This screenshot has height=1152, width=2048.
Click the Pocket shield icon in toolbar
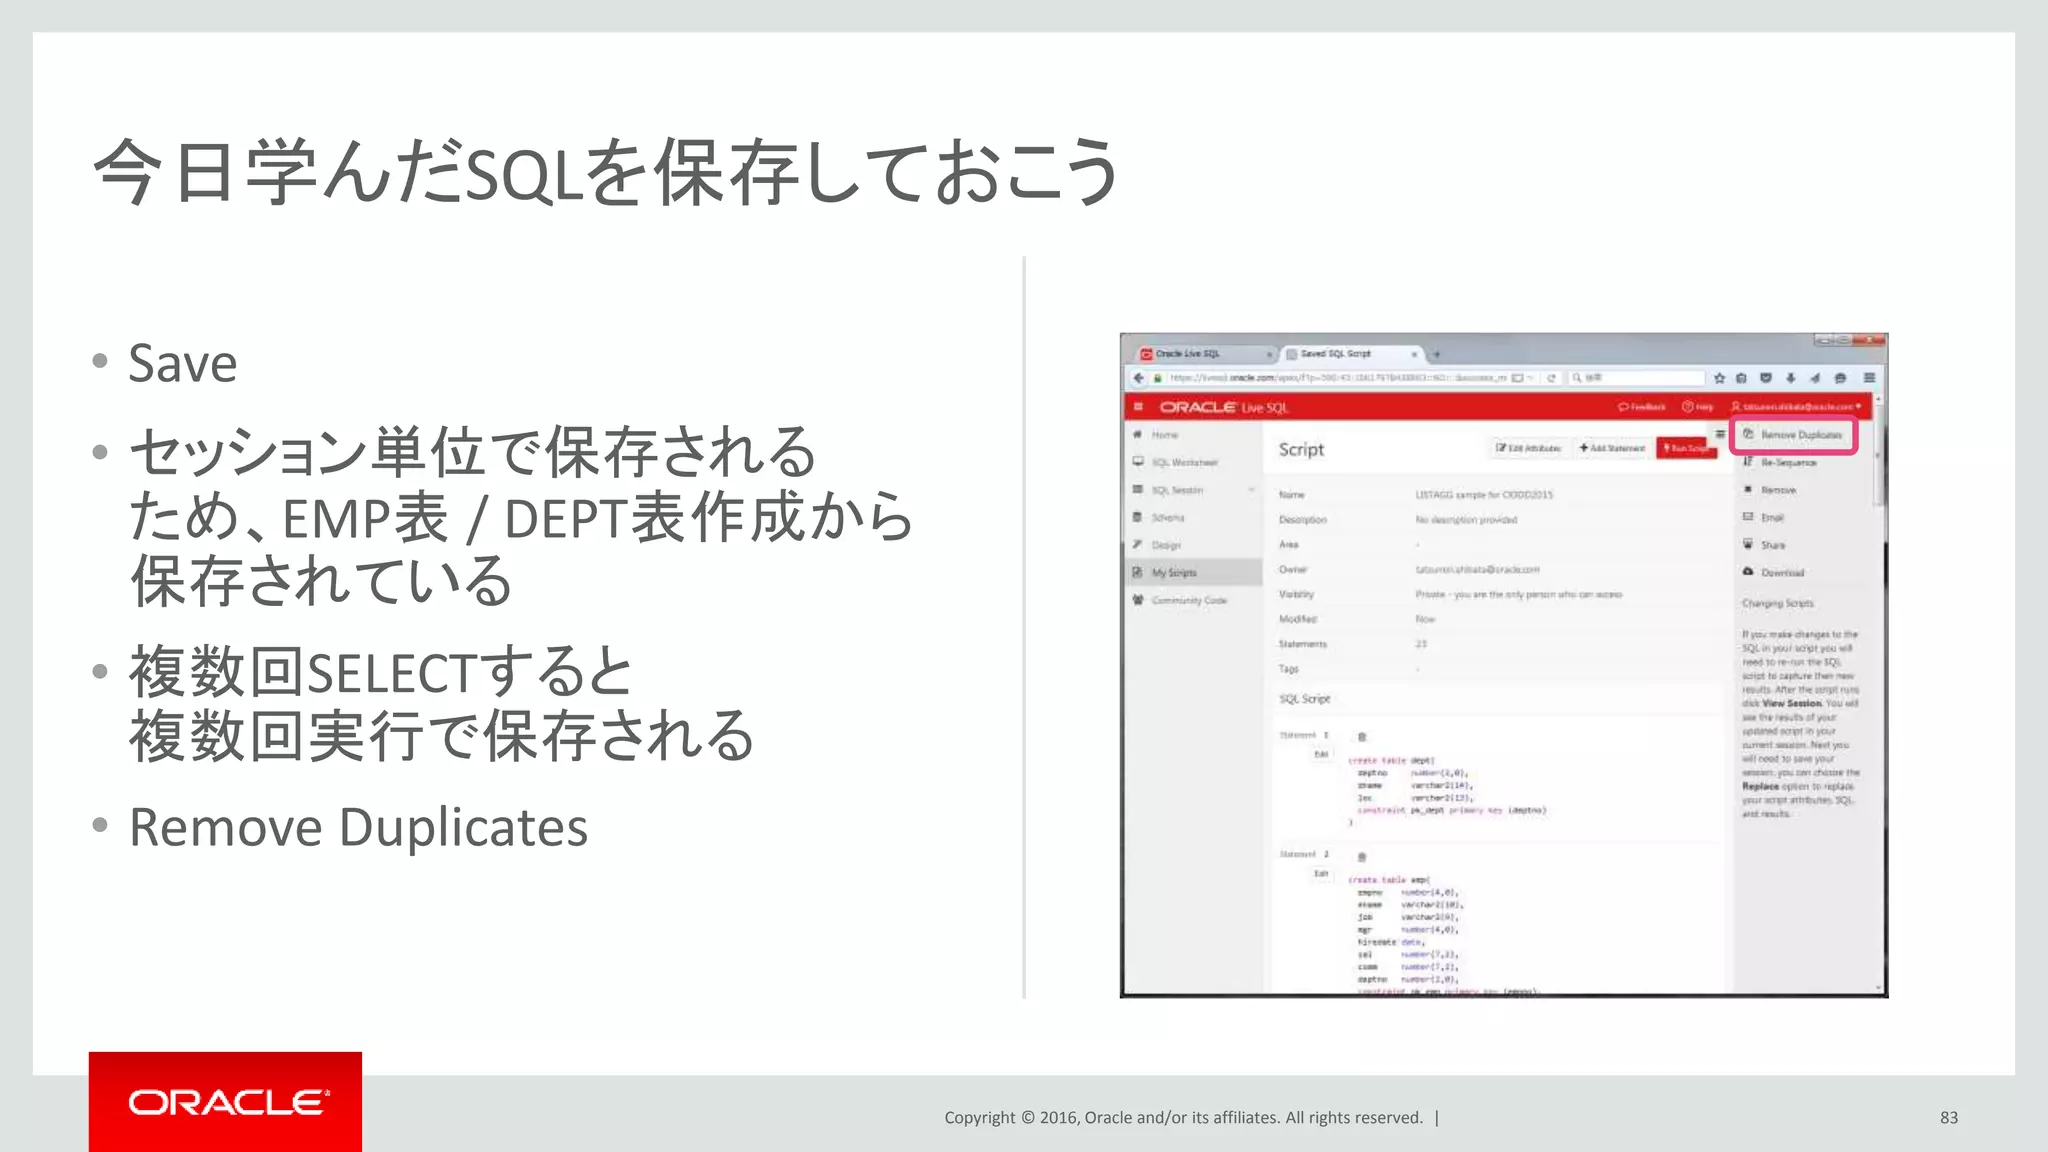coord(1766,378)
